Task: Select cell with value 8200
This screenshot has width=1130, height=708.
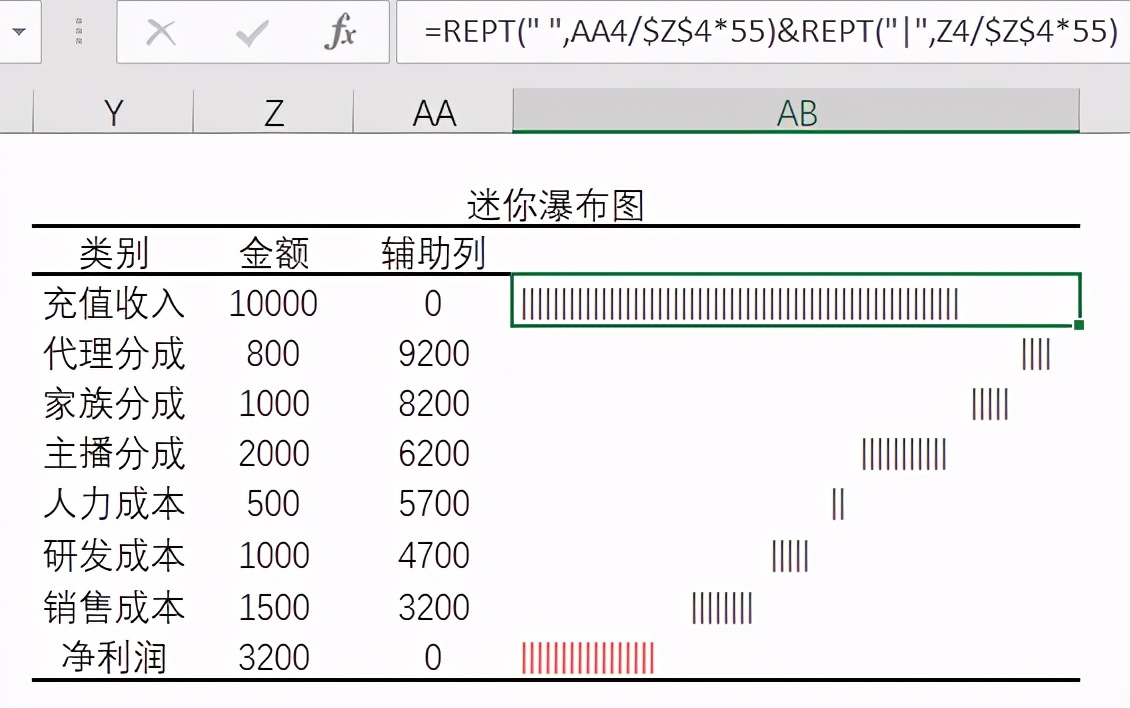Action: (x=434, y=403)
